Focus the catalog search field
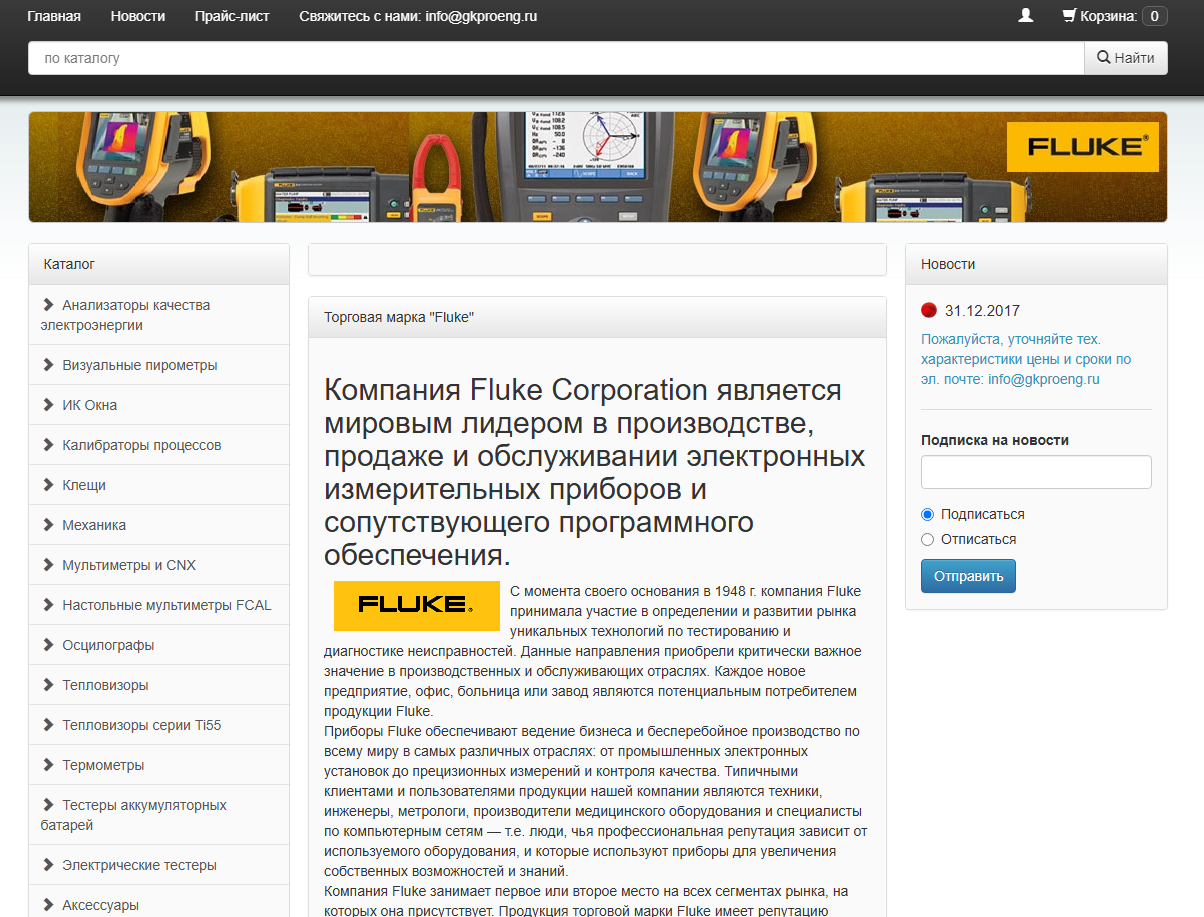The width and height of the screenshot is (1204, 917). pyautogui.click(x=556, y=58)
